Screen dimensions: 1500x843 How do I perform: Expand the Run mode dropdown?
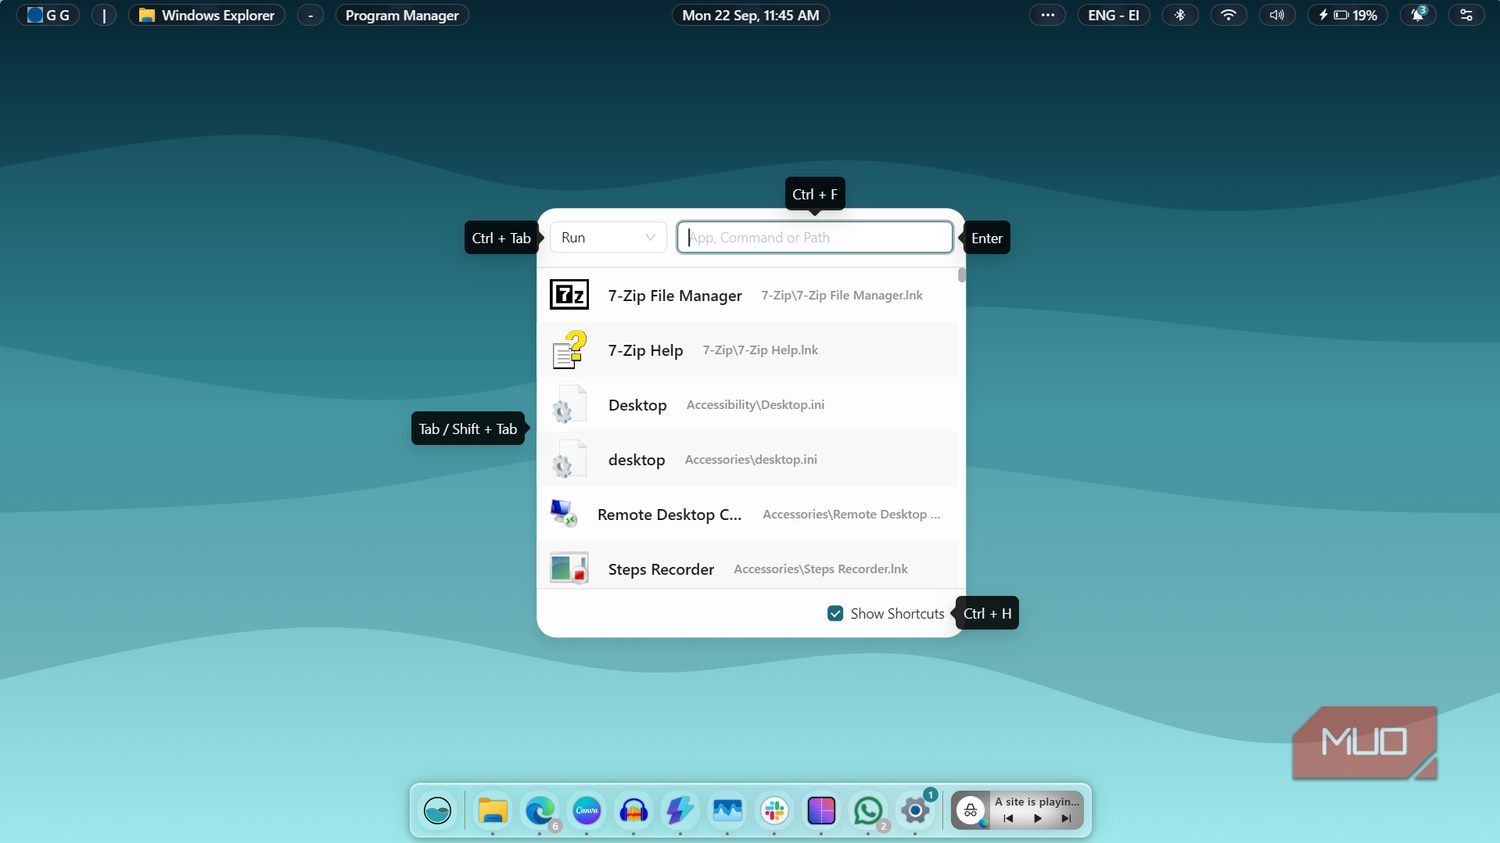(608, 237)
